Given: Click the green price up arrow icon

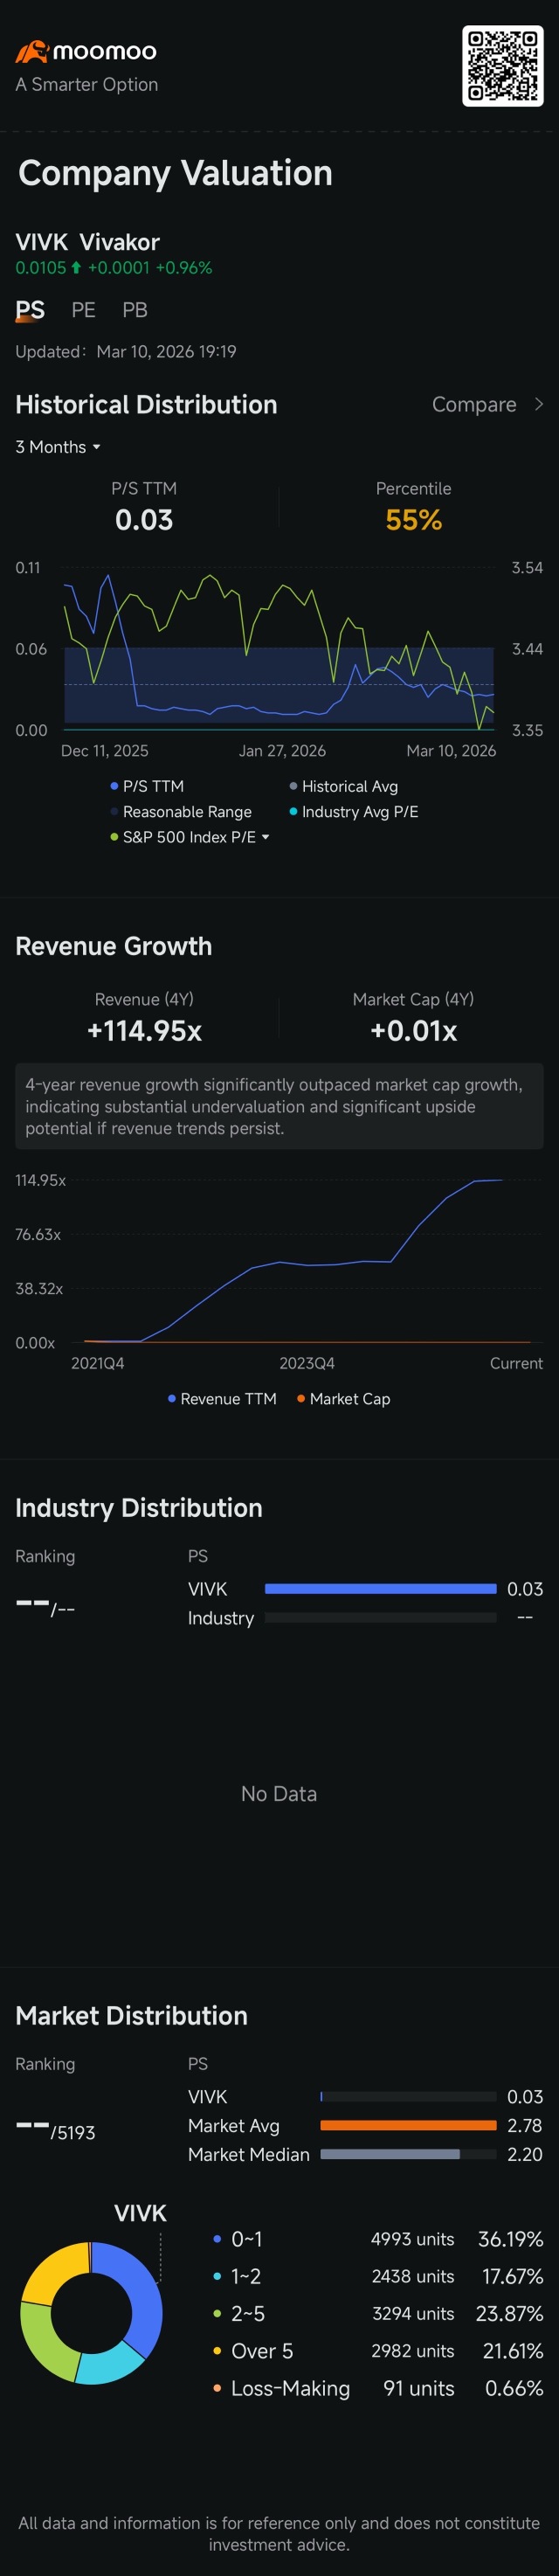Looking at the screenshot, I should point(76,268).
